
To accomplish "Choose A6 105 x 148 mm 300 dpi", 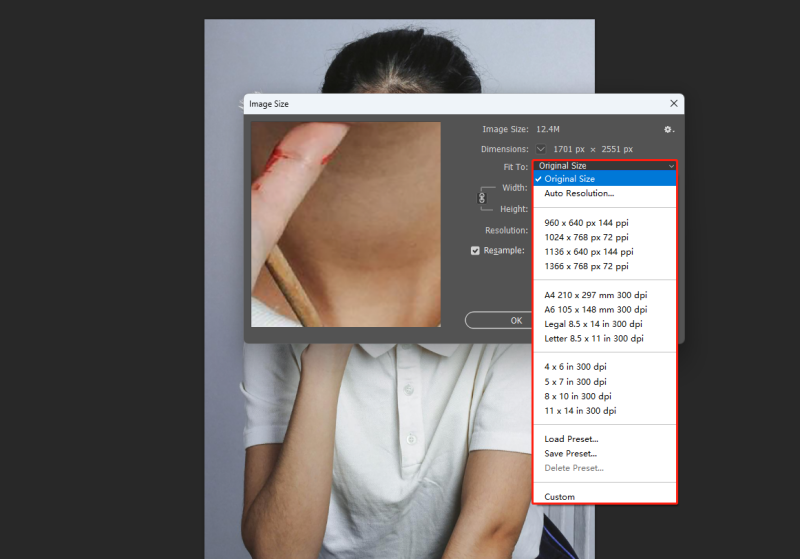I will (605, 310).
